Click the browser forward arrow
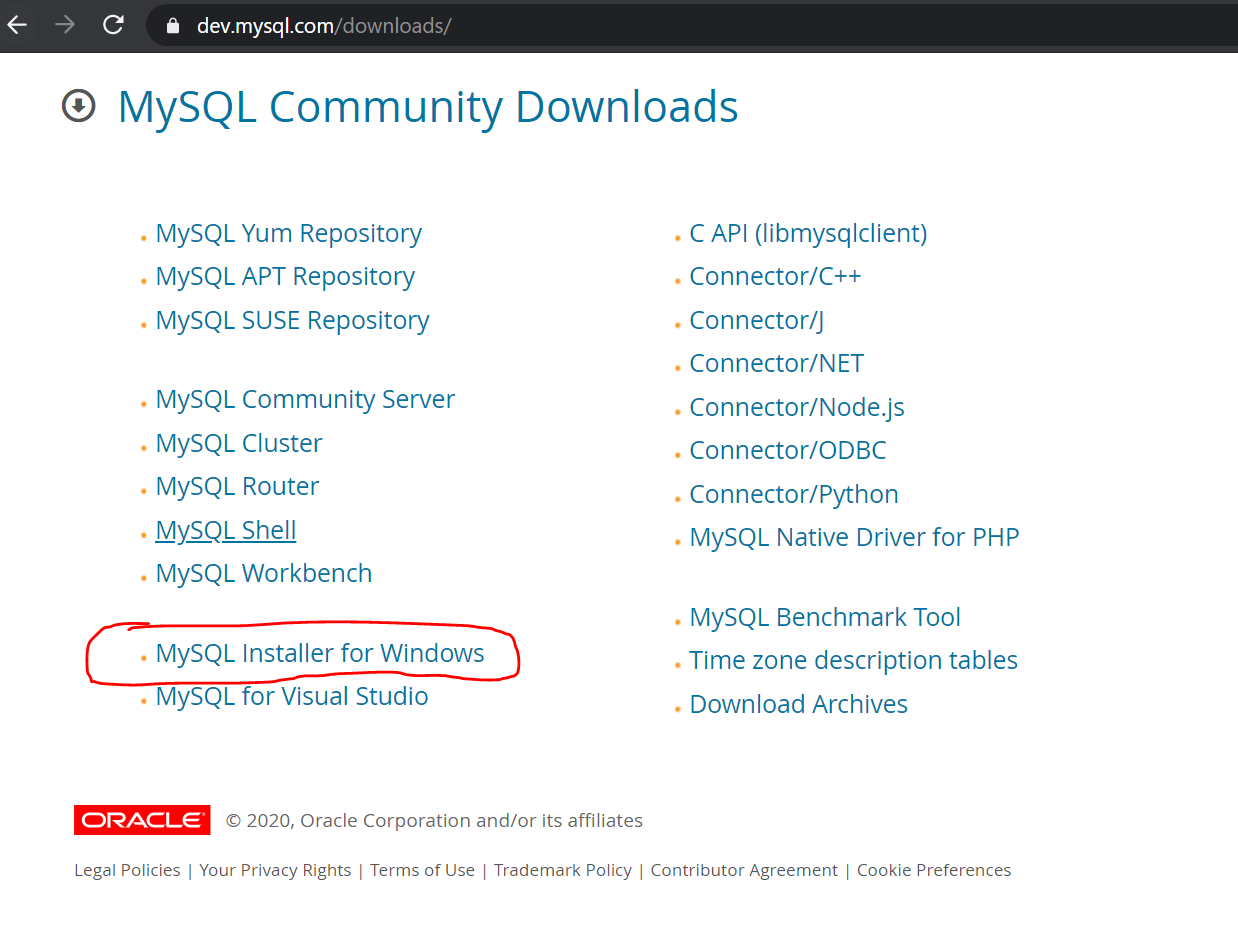1238x928 pixels. tap(65, 25)
